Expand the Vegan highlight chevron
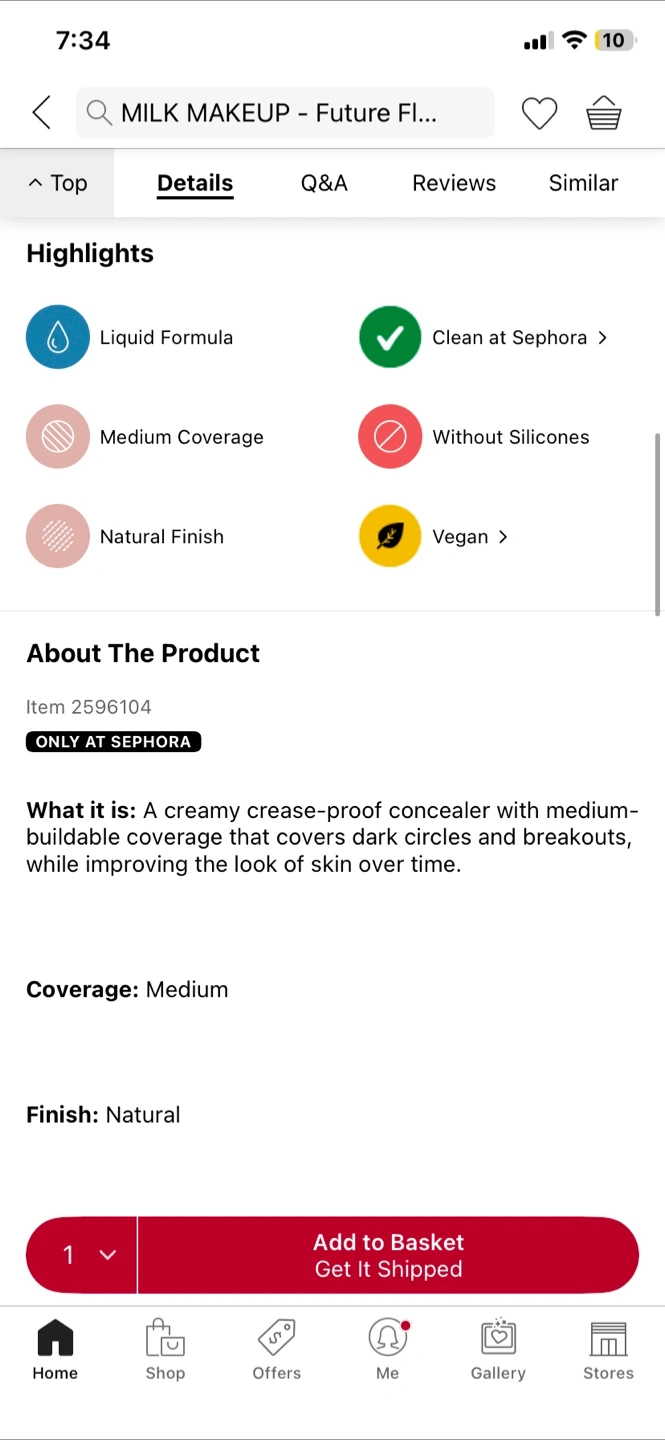 (503, 537)
